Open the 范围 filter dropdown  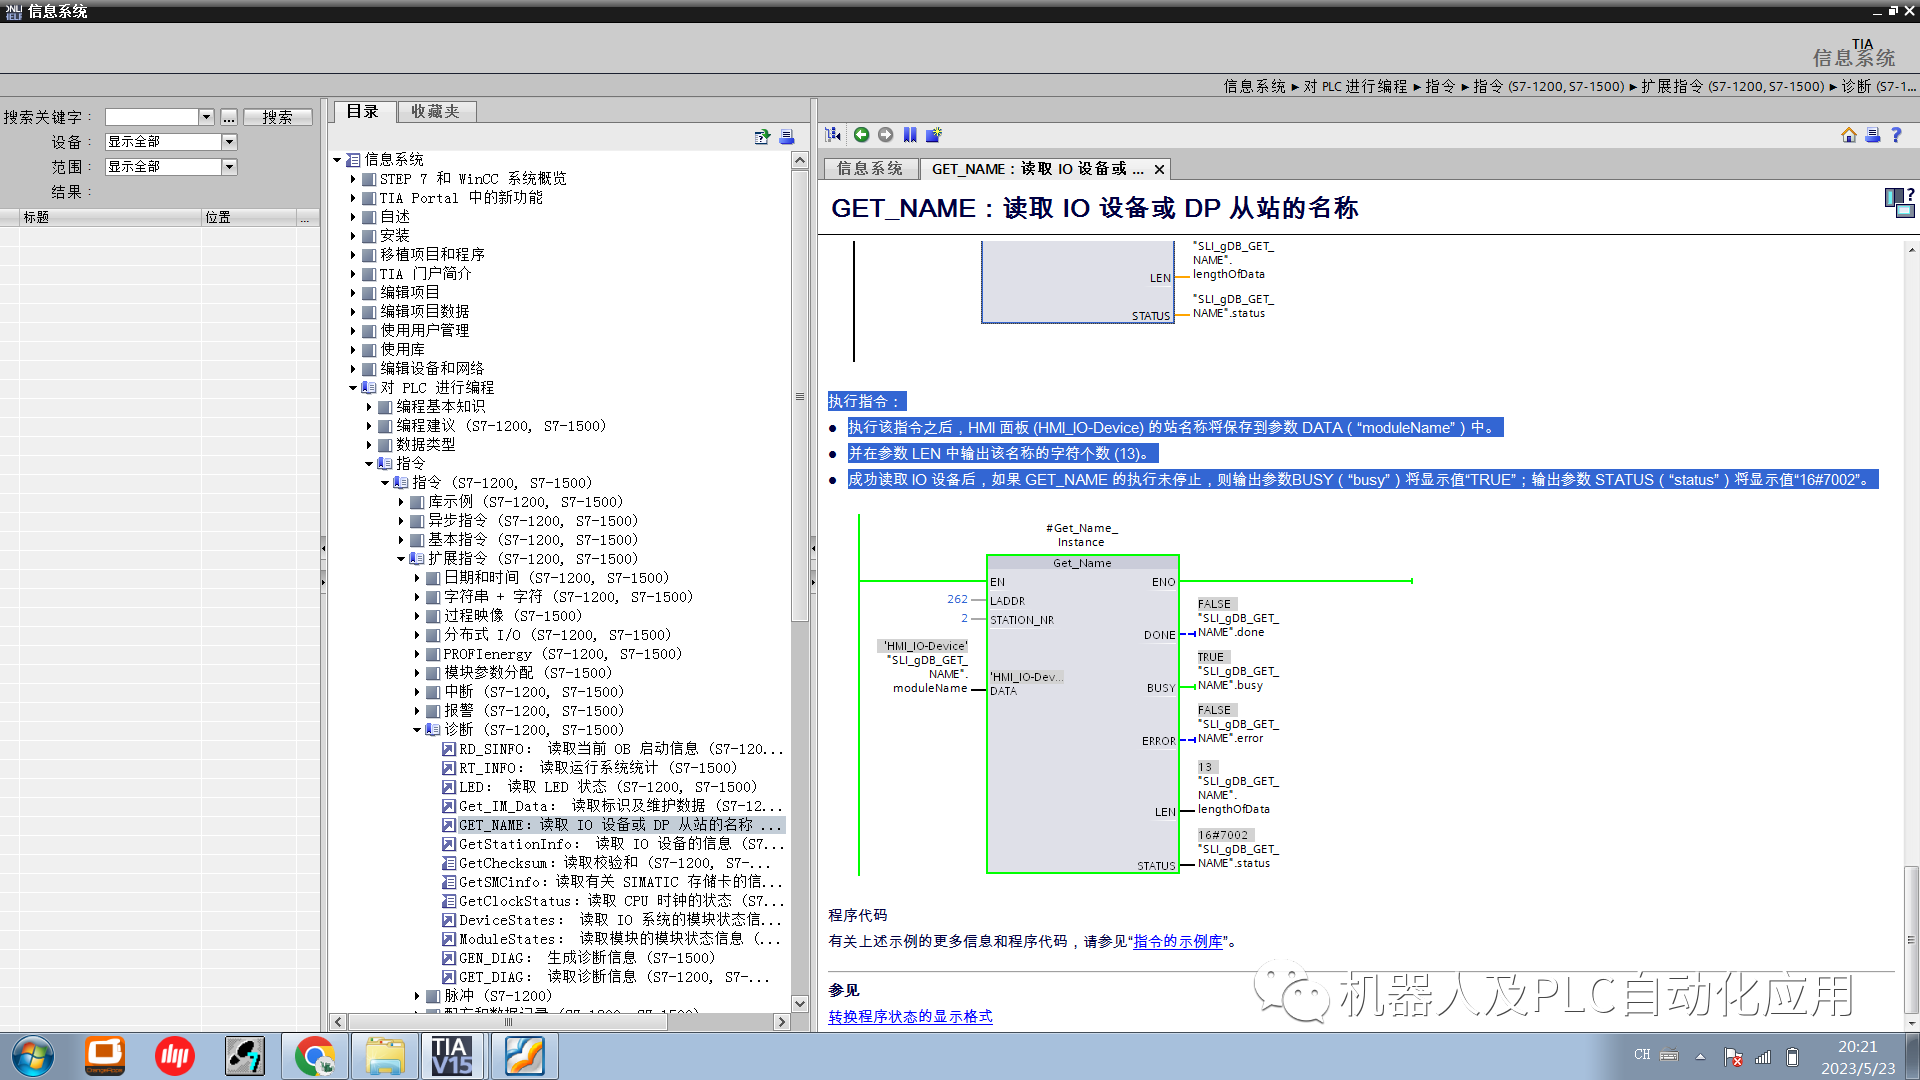pos(229,166)
